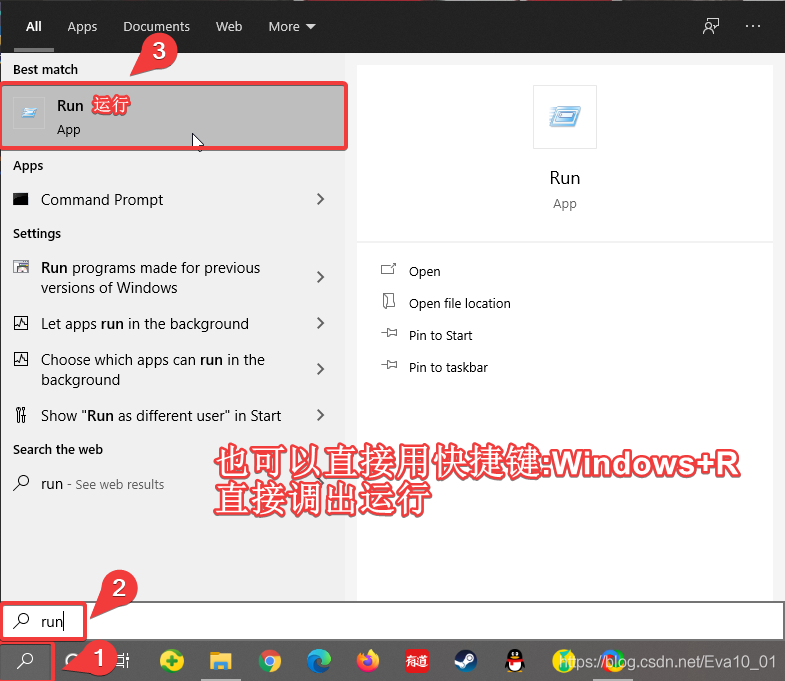Expand Command Prompt result arrow
The image size is (785, 681).
[x=320, y=199]
